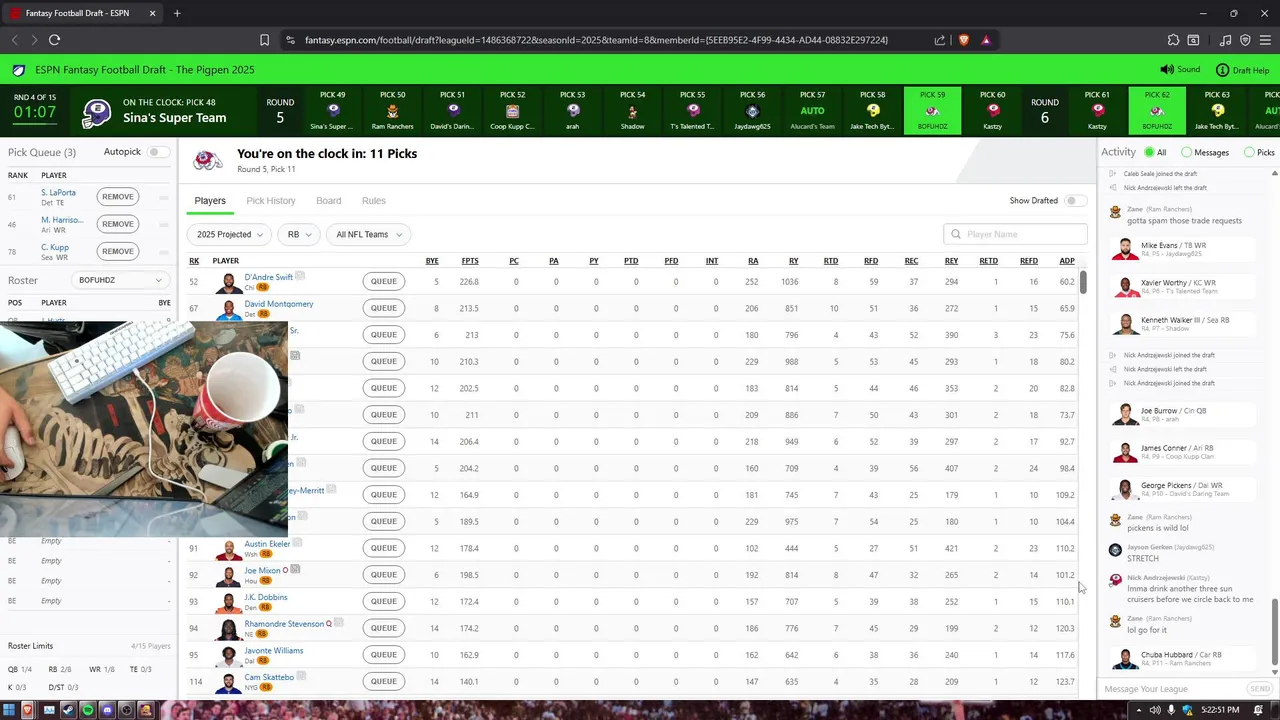Viewport: 1280px width, 720px height.
Task: Select the Messages activity radio button
Action: [x=1186, y=153]
